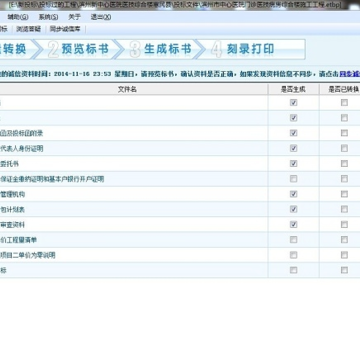Check 是否已转换 for 投标函附录 row

click(x=344, y=133)
